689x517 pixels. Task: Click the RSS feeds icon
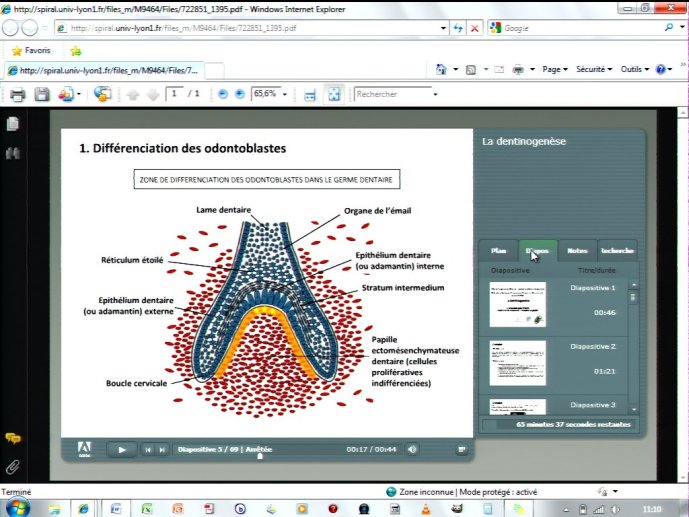pos(471,70)
